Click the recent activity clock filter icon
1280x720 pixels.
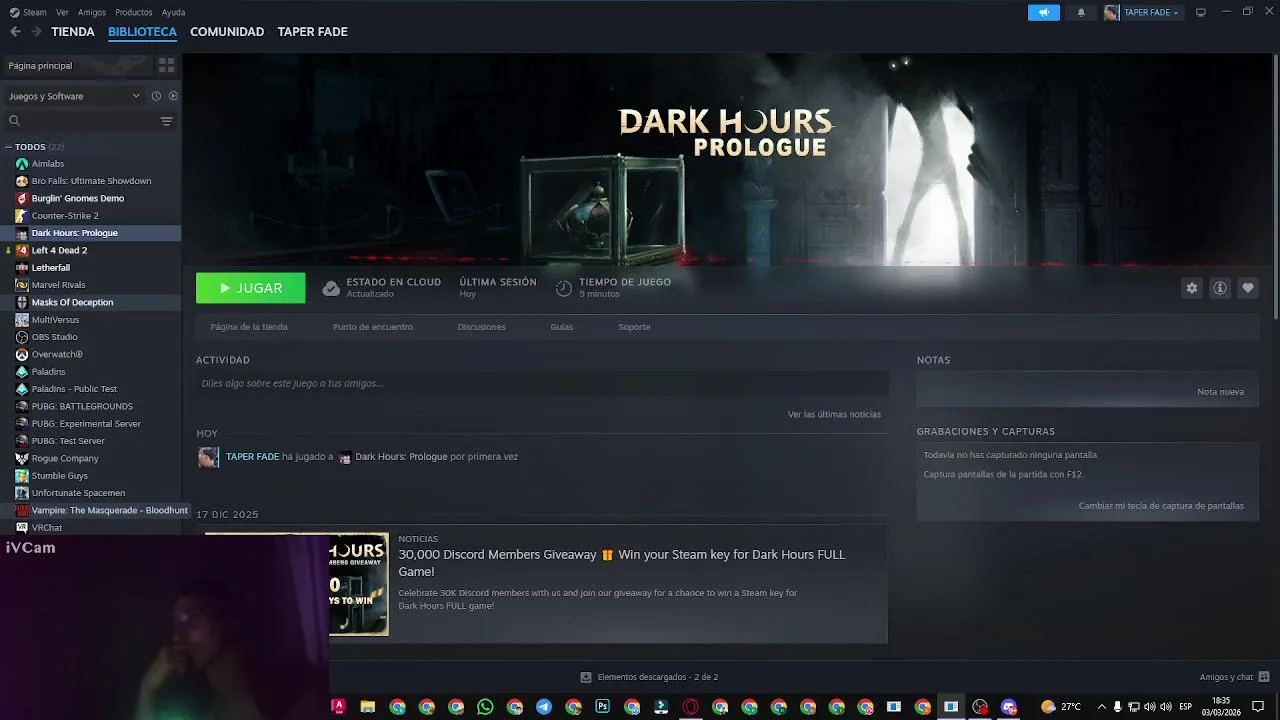[156, 96]
